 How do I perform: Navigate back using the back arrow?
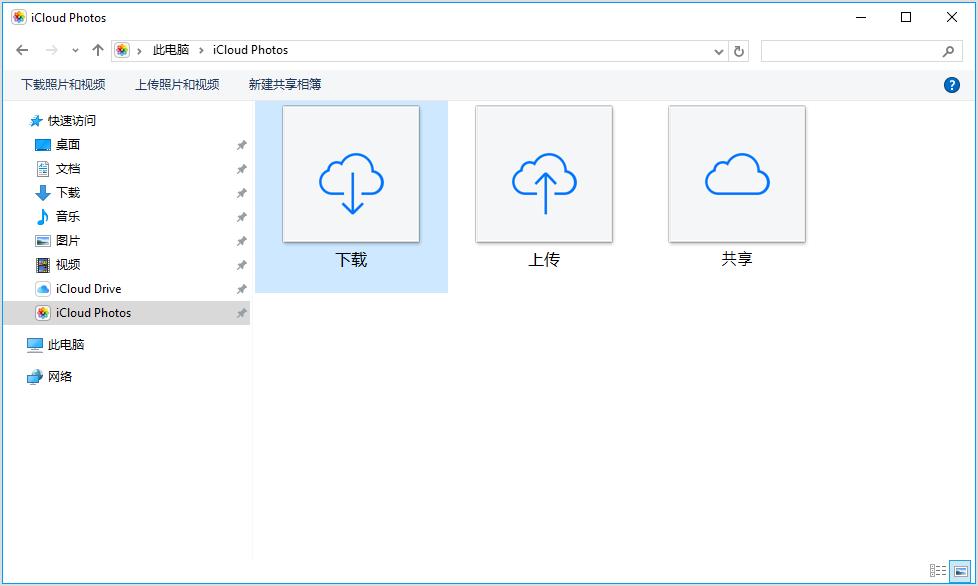[x=22, y=50]
